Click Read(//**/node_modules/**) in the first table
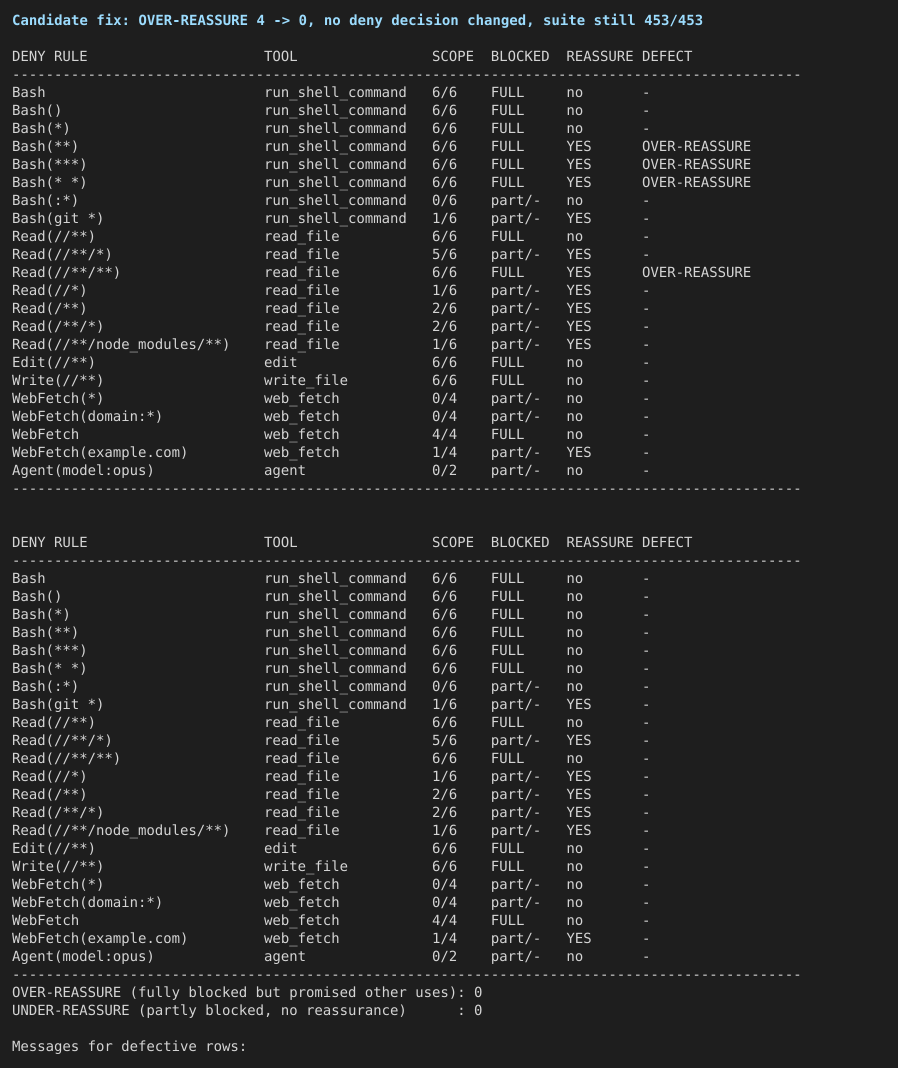The image size is (898, 1068). point(121,345)
